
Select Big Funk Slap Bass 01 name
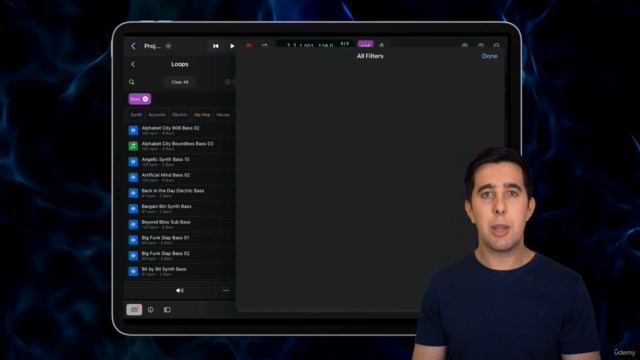[165, 238]
